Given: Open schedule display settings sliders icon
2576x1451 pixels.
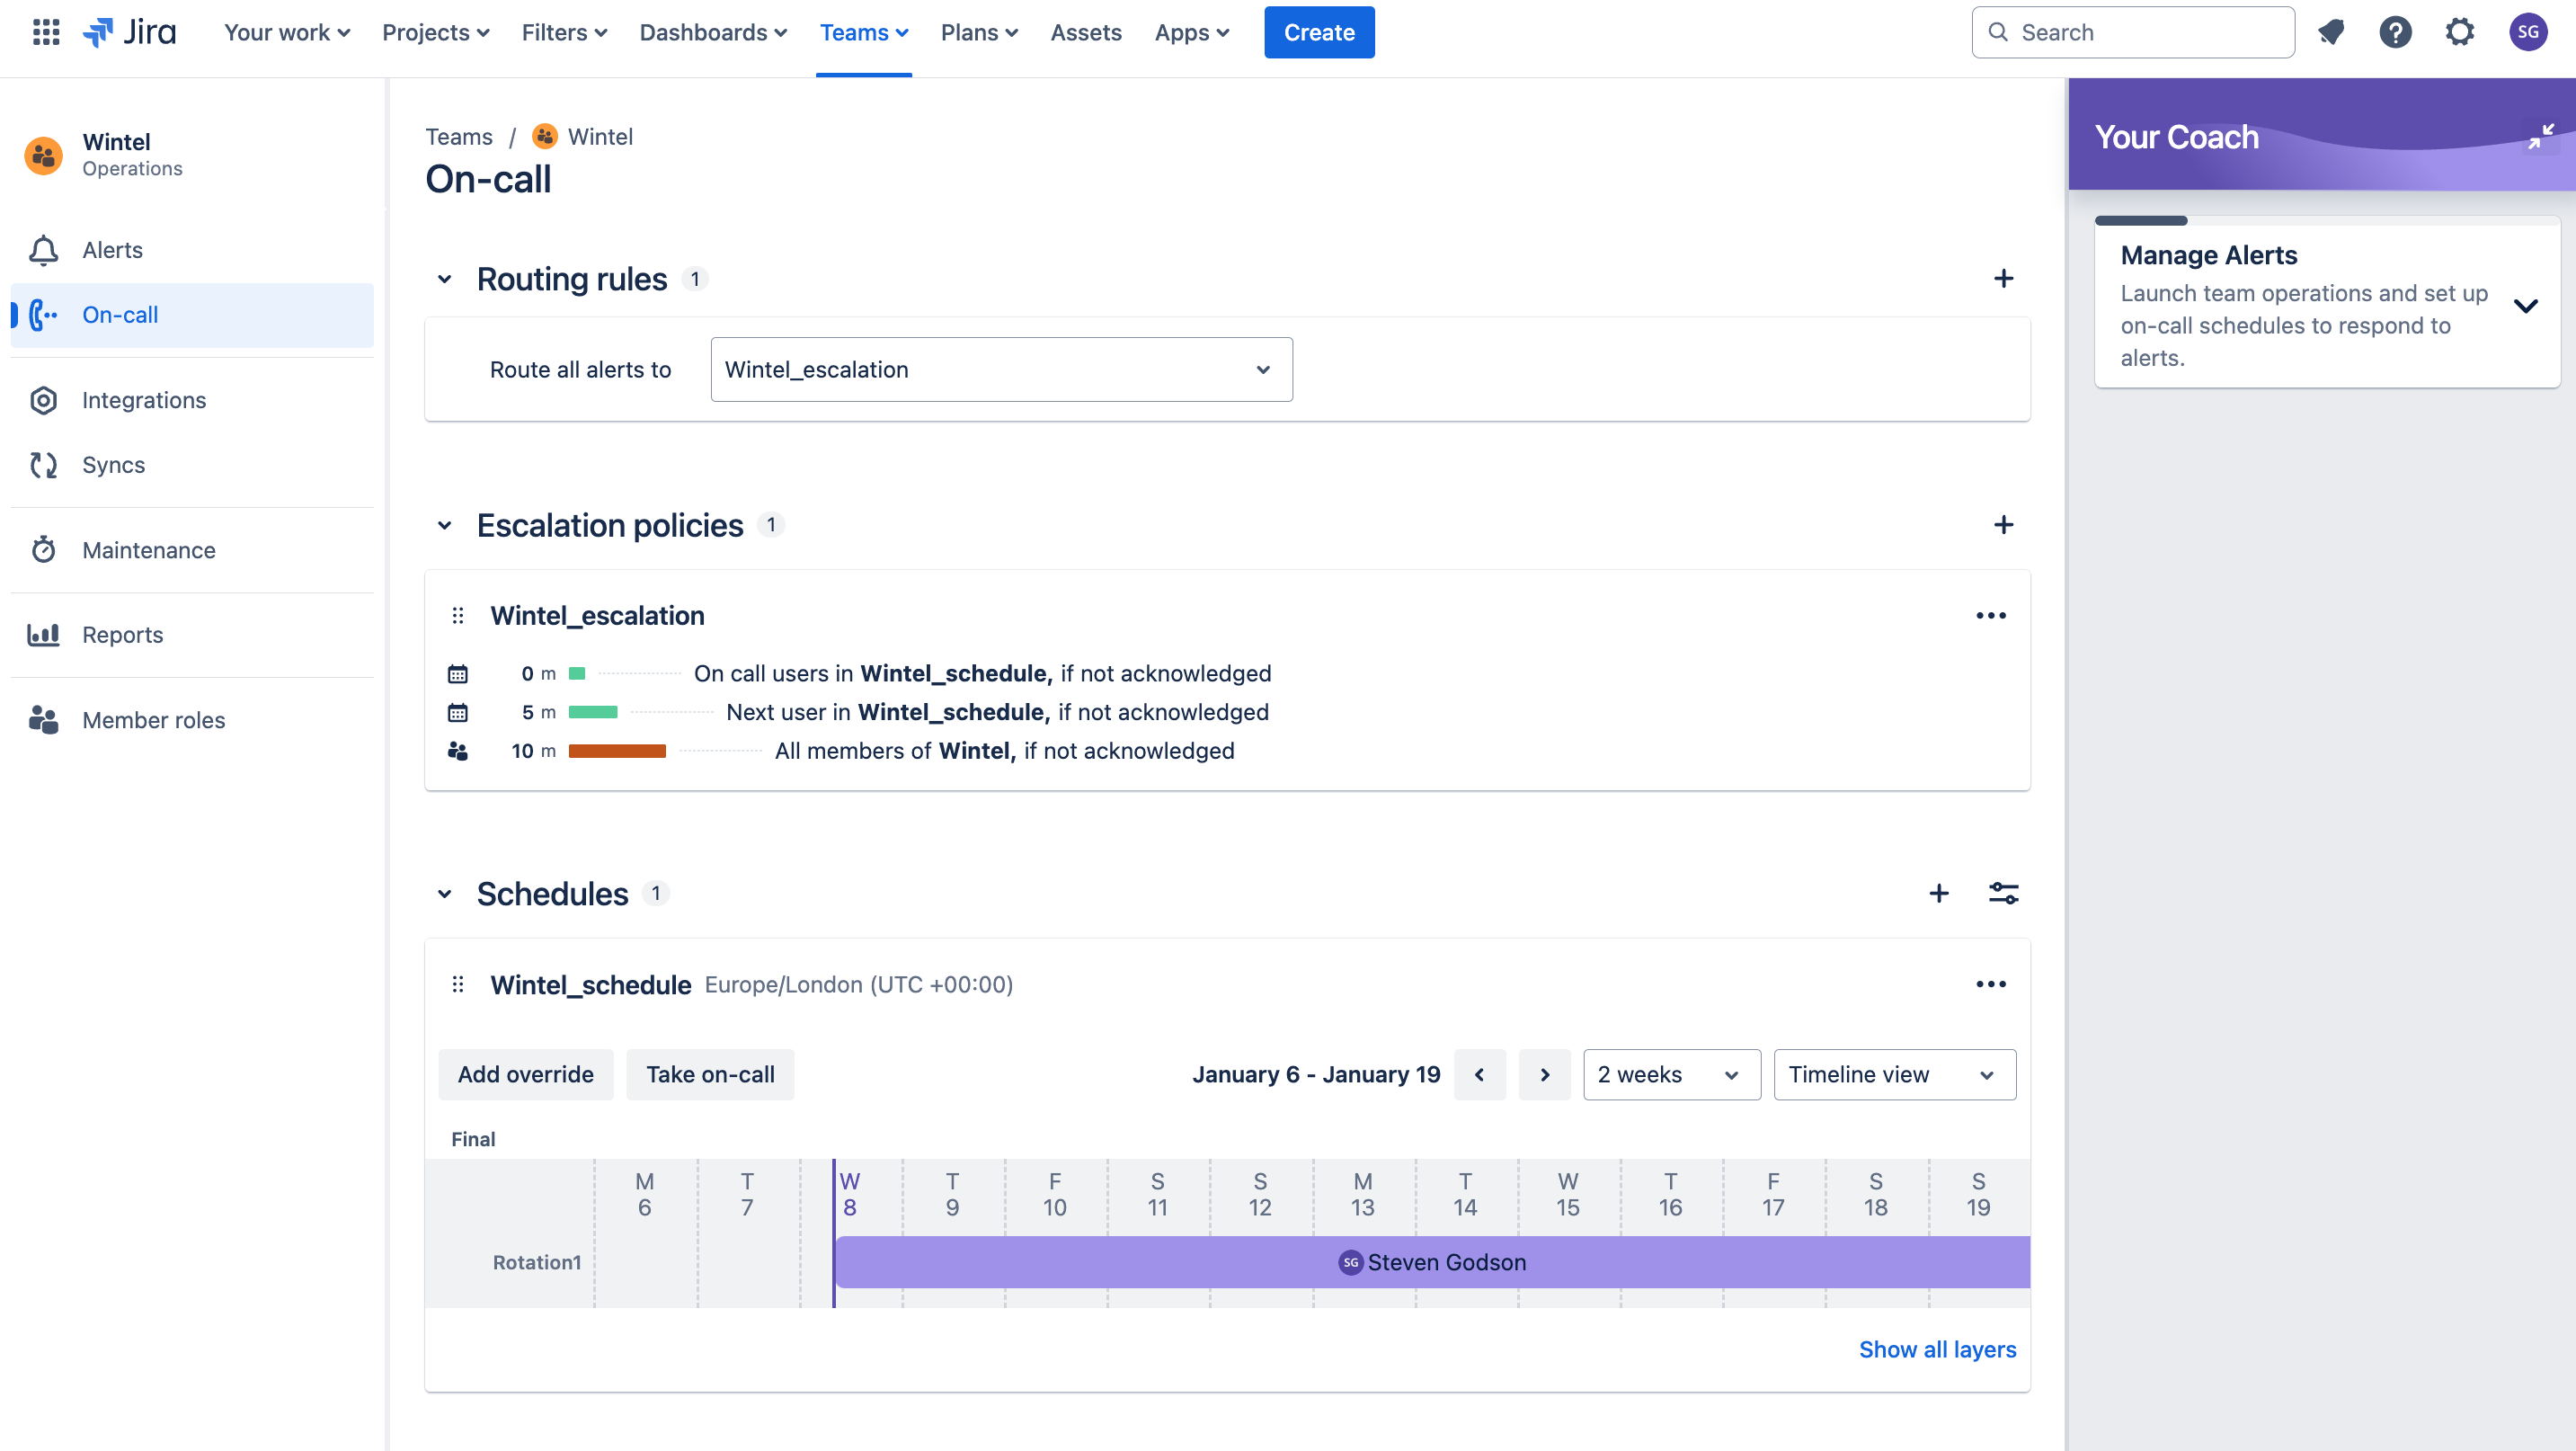Looking at the screenshot, I should click(2003, 893).
